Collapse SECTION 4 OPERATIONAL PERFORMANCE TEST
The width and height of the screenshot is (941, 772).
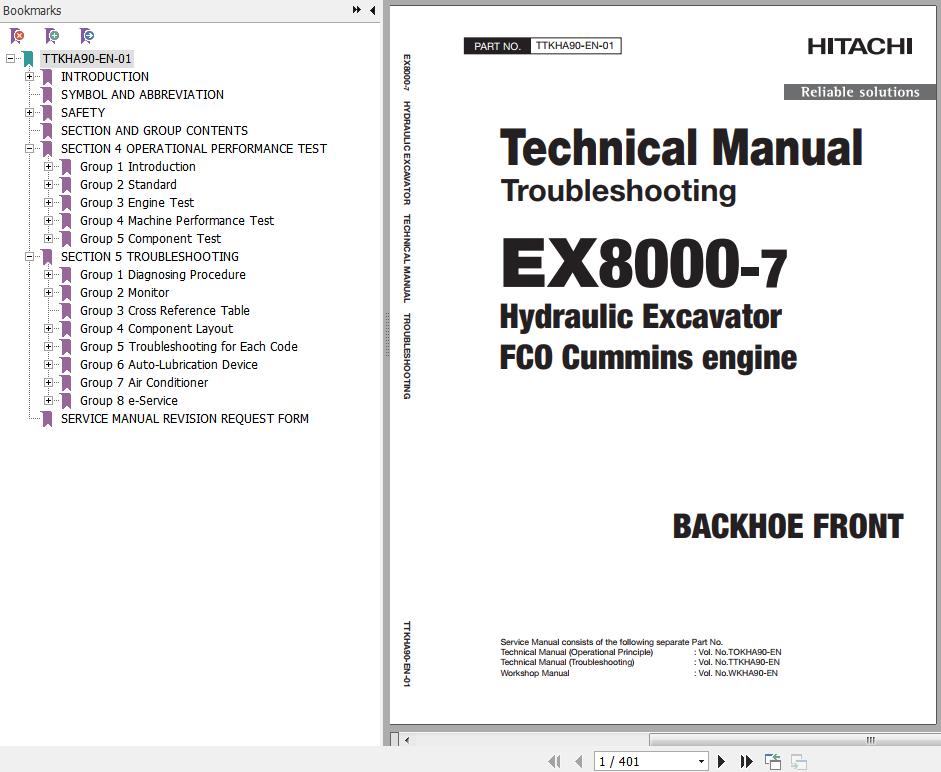click(29, 148)
